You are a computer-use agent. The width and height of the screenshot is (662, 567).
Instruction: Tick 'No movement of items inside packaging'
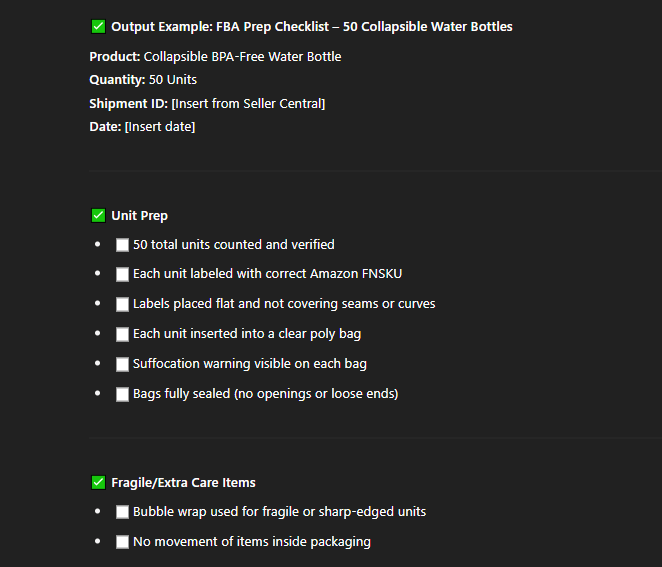(122, 542)
